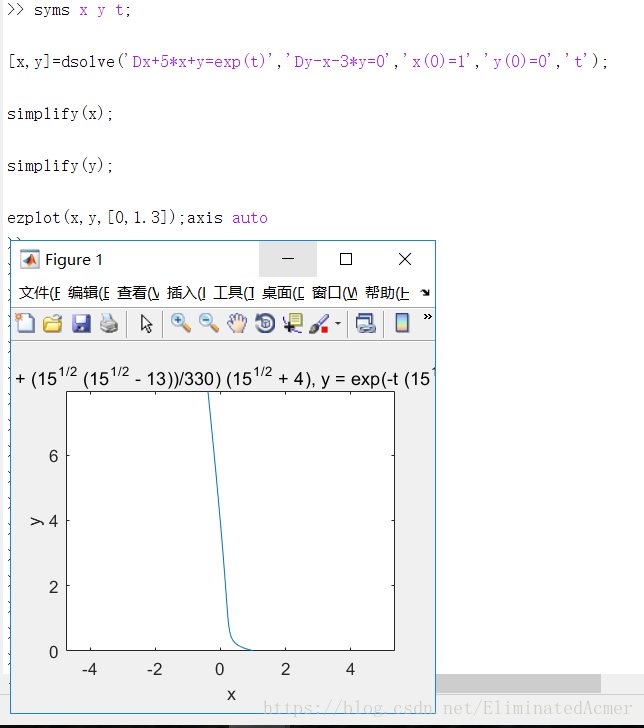The image size is (644, 728).
Task: Open the 插入 (Insert) menu
Action: click(x=186, y=292)
